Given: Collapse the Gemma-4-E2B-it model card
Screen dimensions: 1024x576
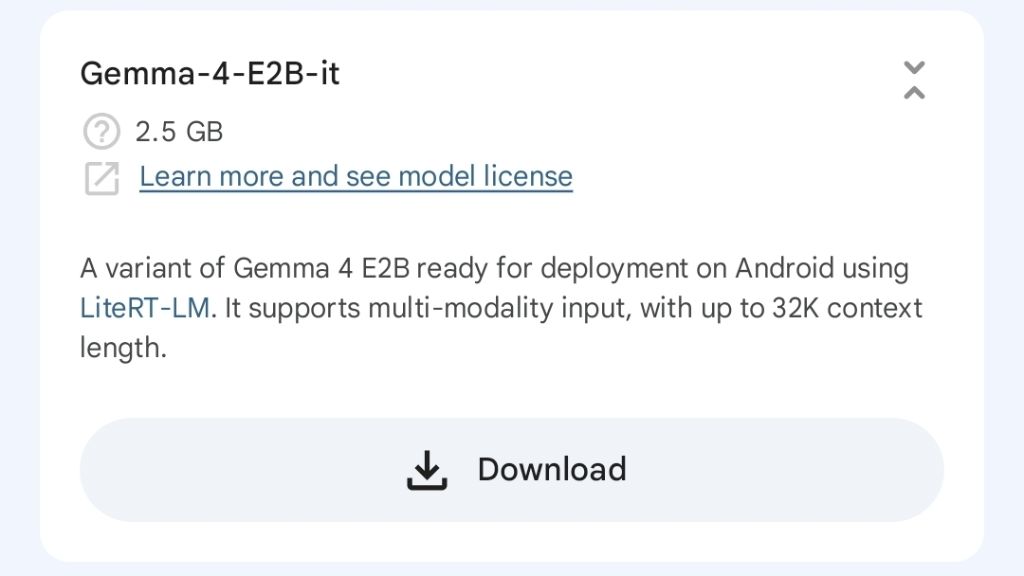Looking at the screenshot, I should point(914,80).
